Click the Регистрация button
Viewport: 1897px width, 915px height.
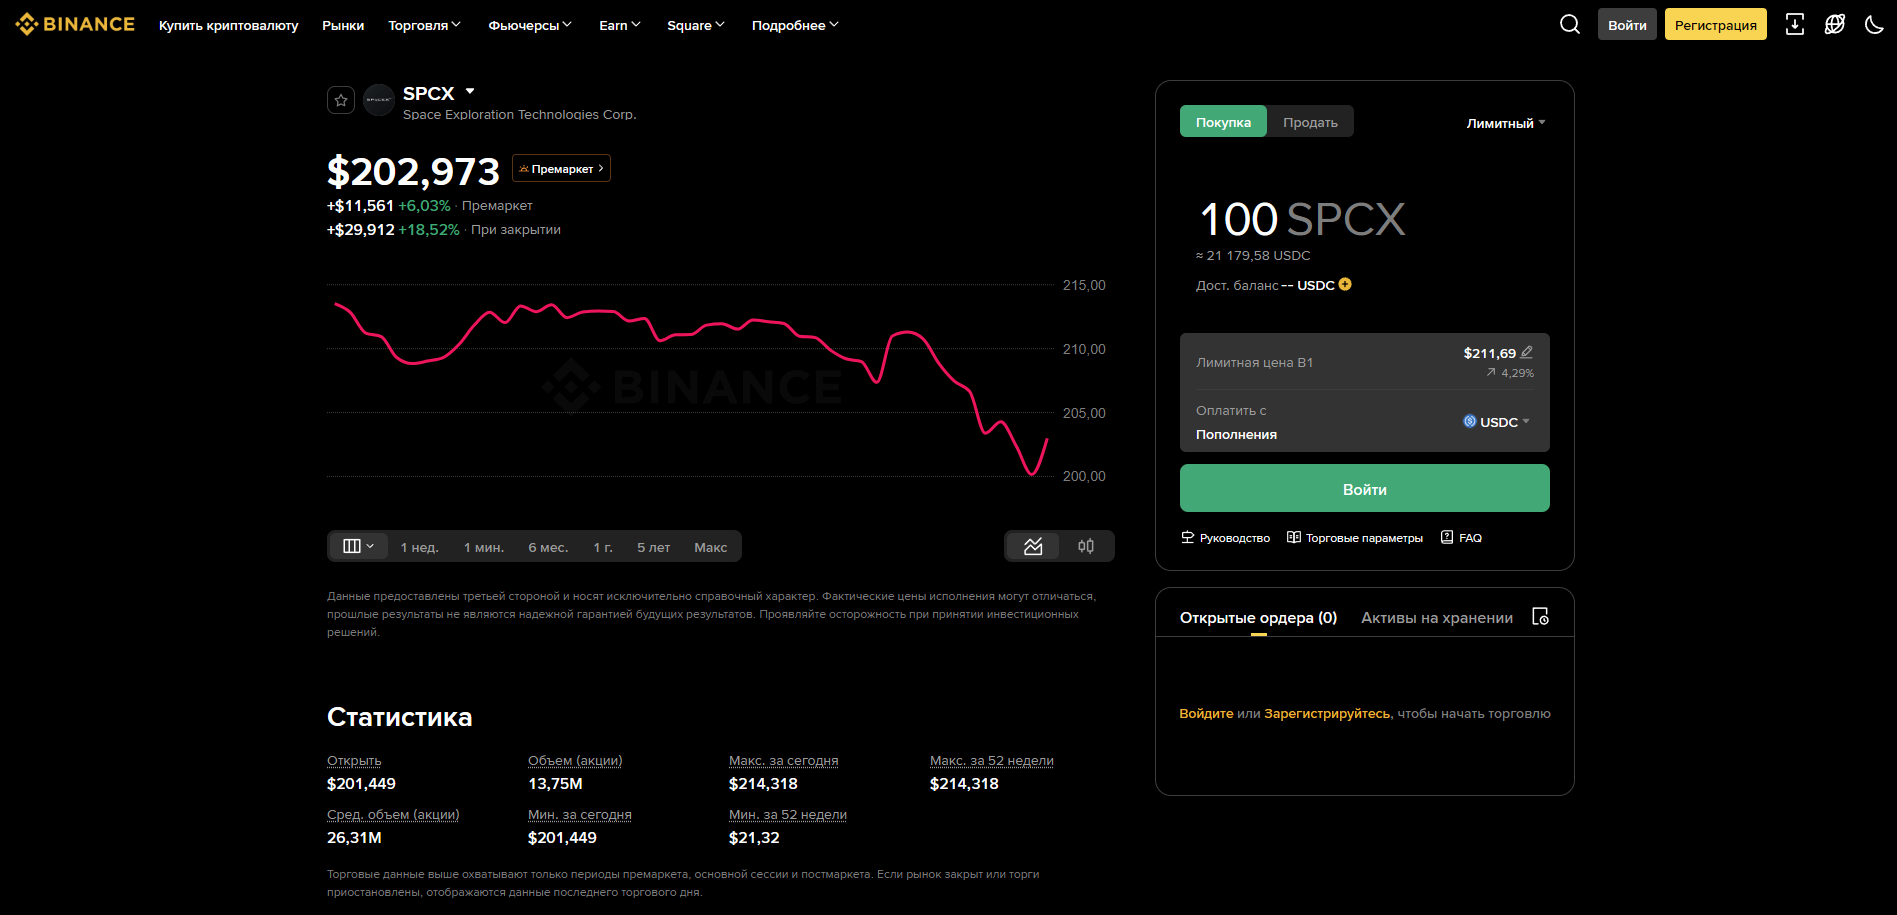1716,24
